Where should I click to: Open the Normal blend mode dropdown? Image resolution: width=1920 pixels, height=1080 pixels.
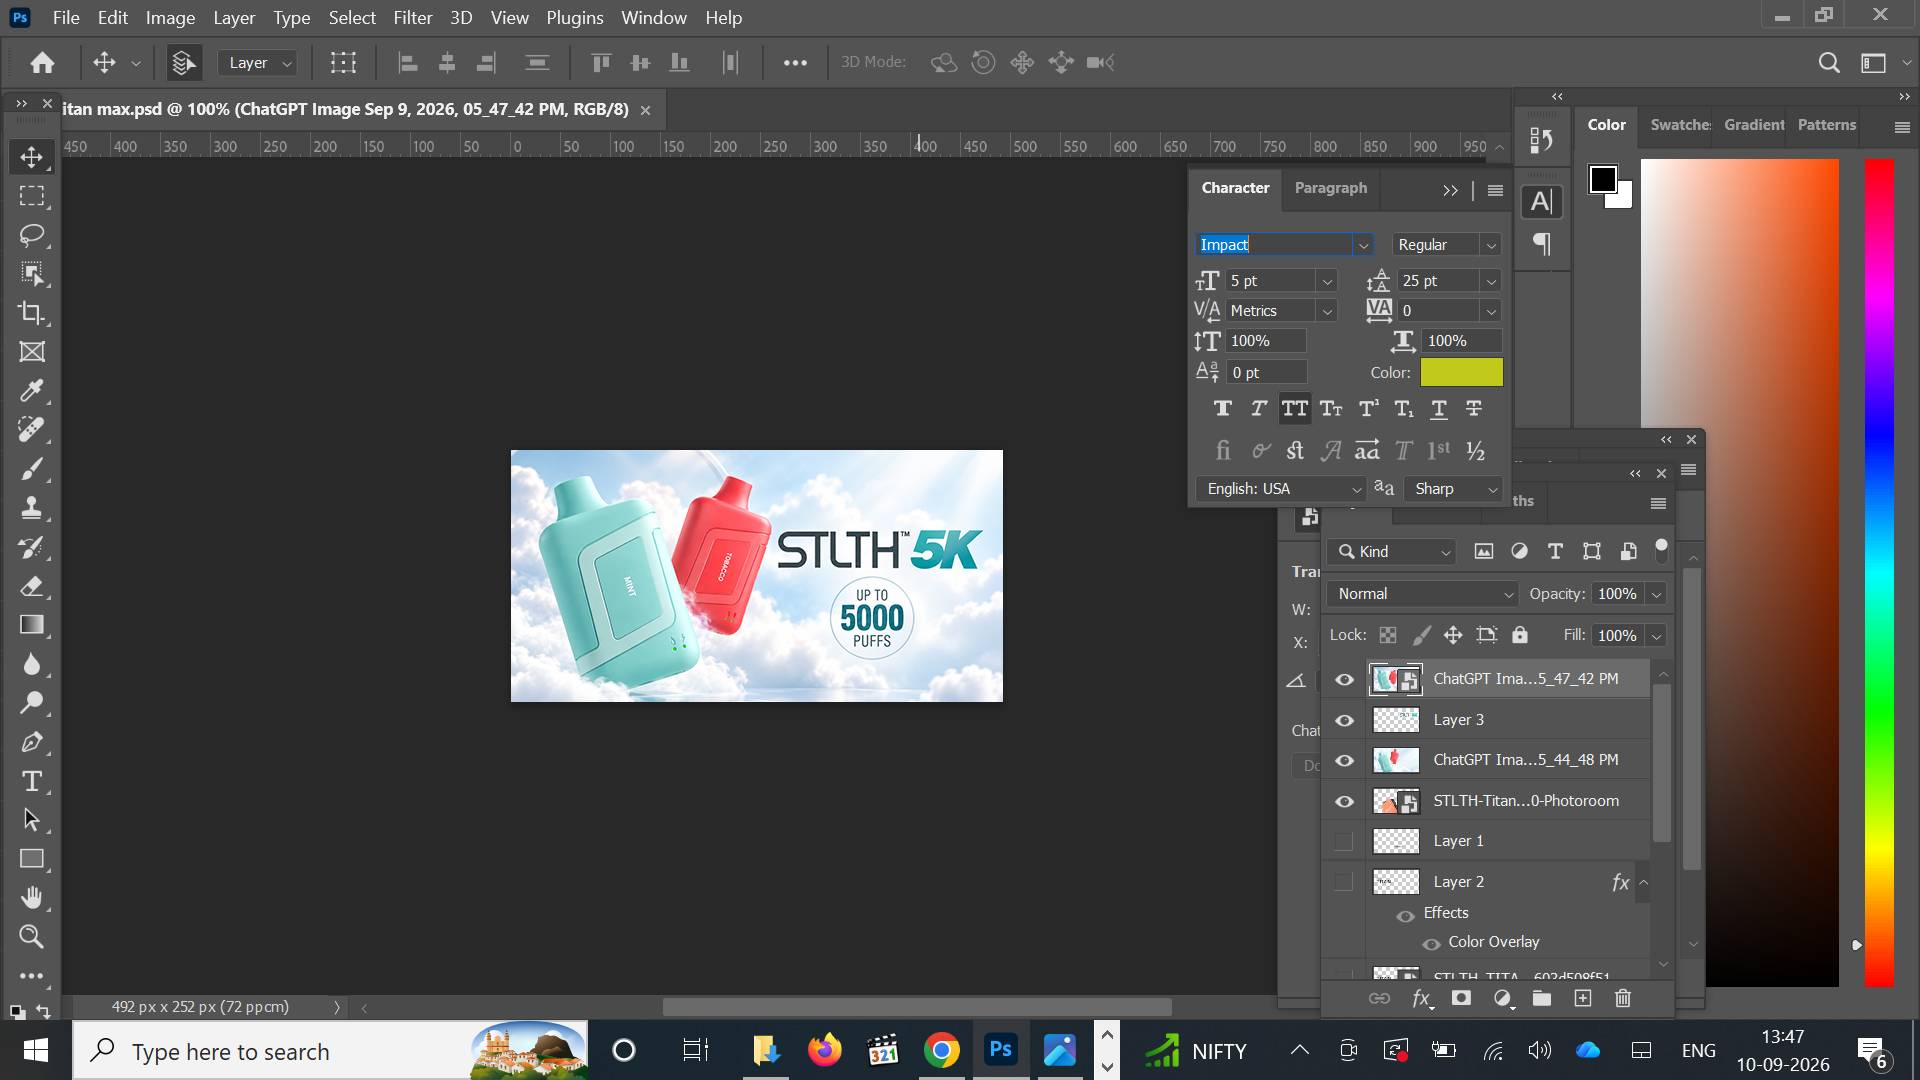[1422, 594]
